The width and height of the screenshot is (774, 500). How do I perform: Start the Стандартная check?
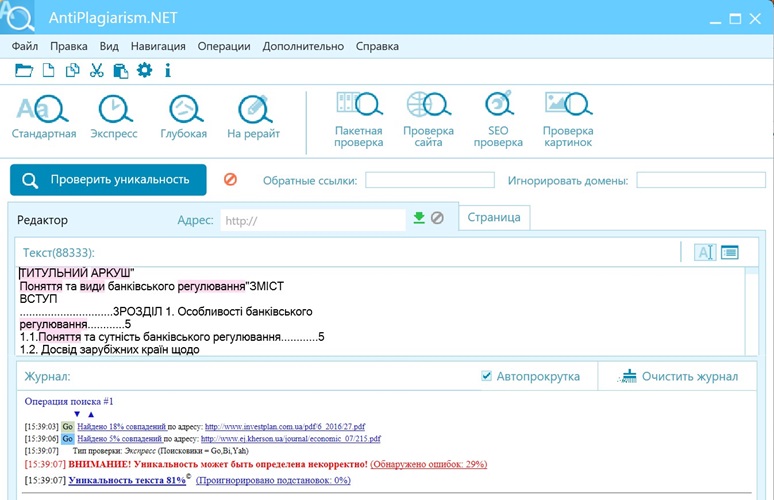pyautogui.click(x=44, y=116)
